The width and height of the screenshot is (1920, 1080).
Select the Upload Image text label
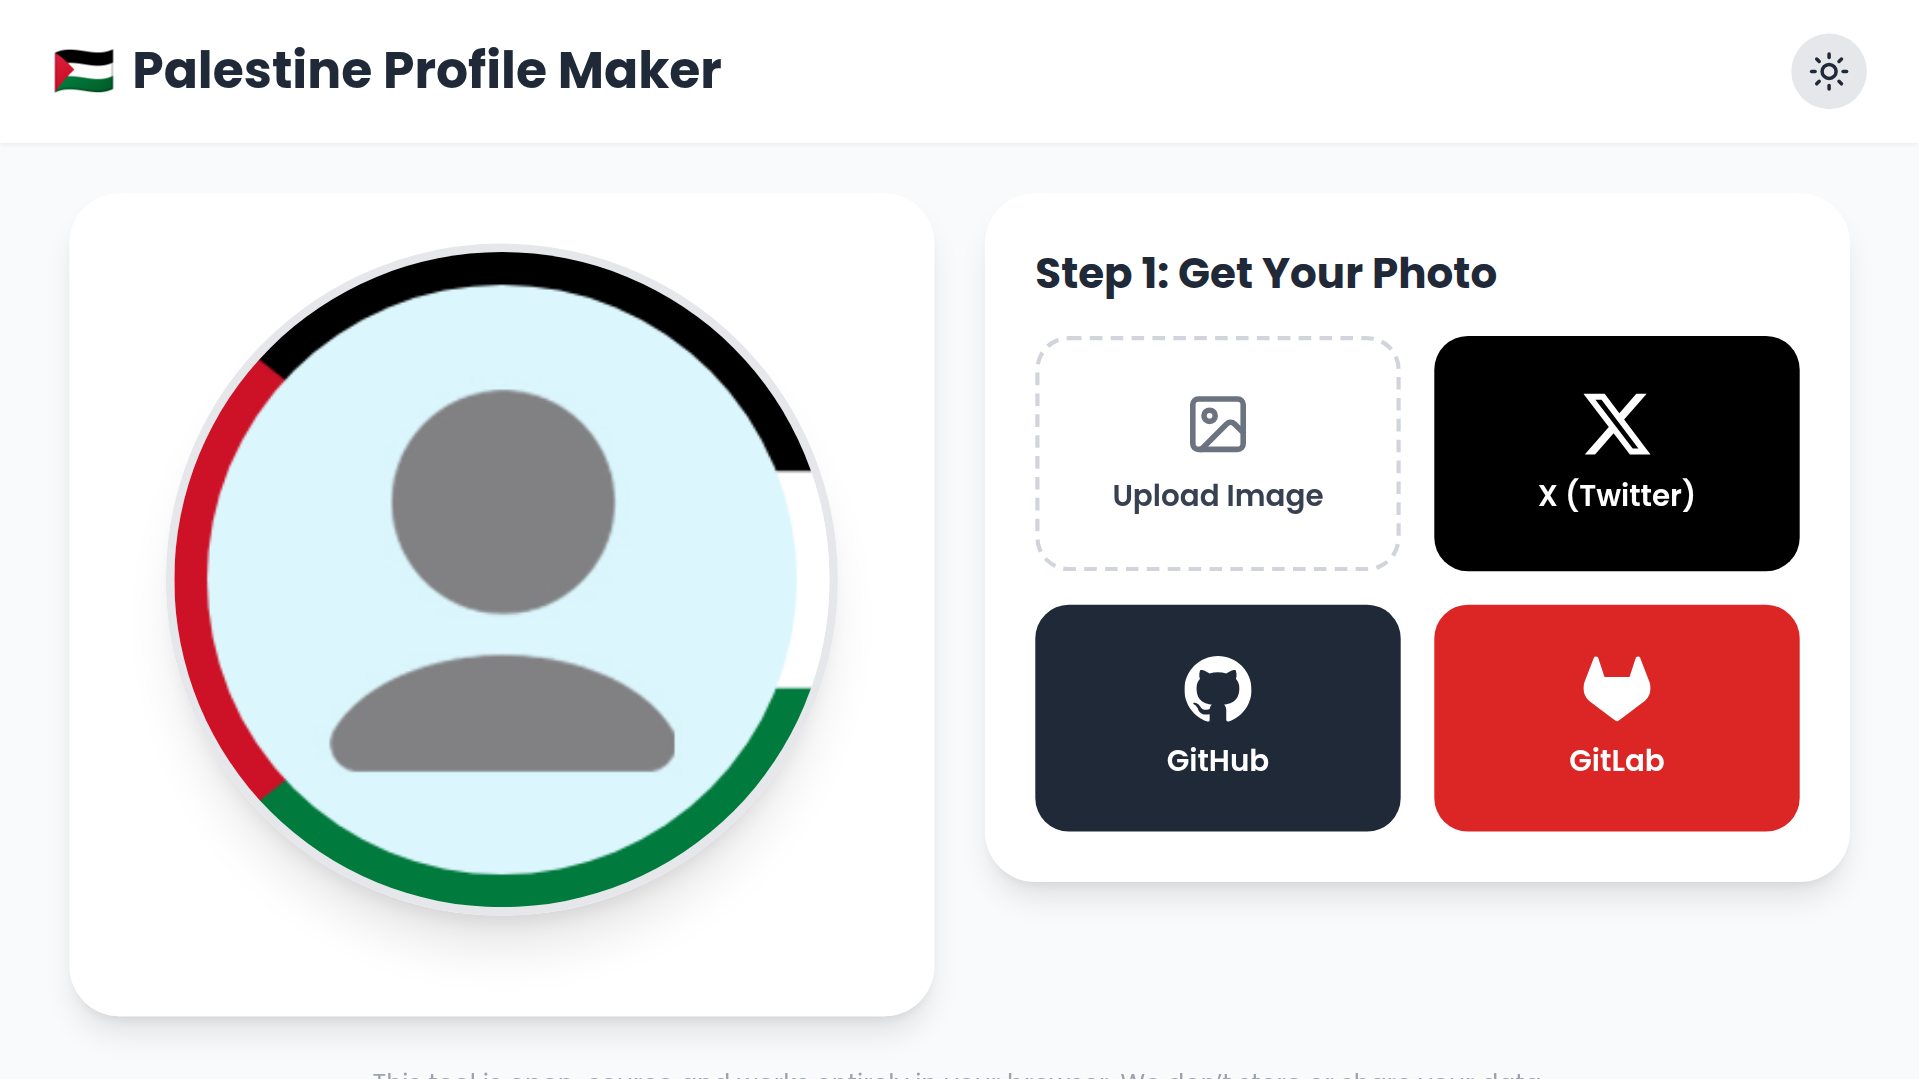tap(1217, 496)
